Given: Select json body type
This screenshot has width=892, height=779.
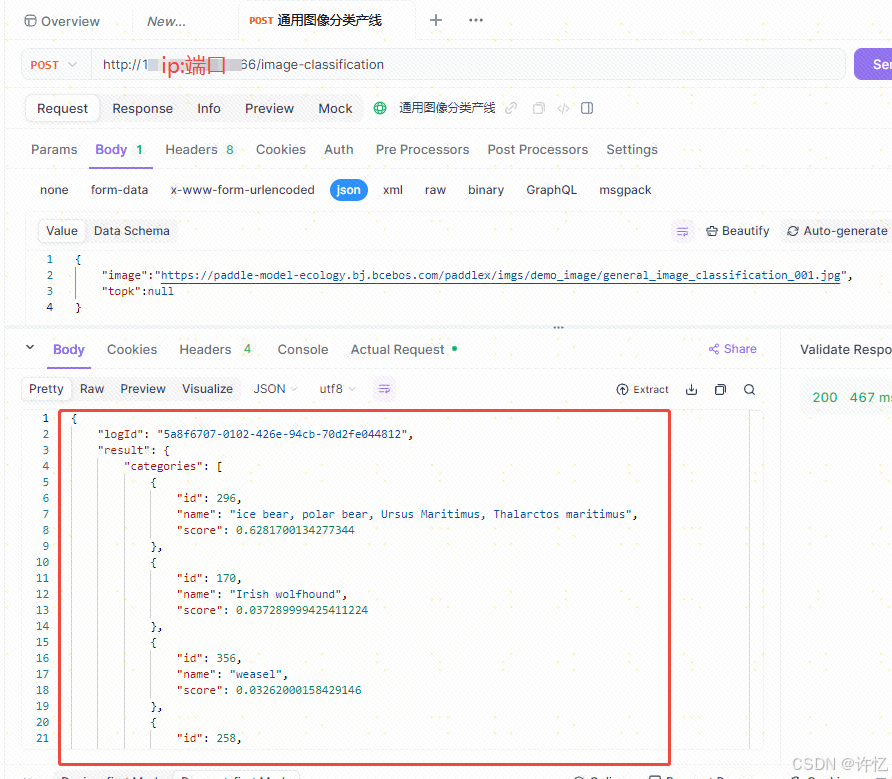Looking at the screenshot, I should [x=348, y=190].
